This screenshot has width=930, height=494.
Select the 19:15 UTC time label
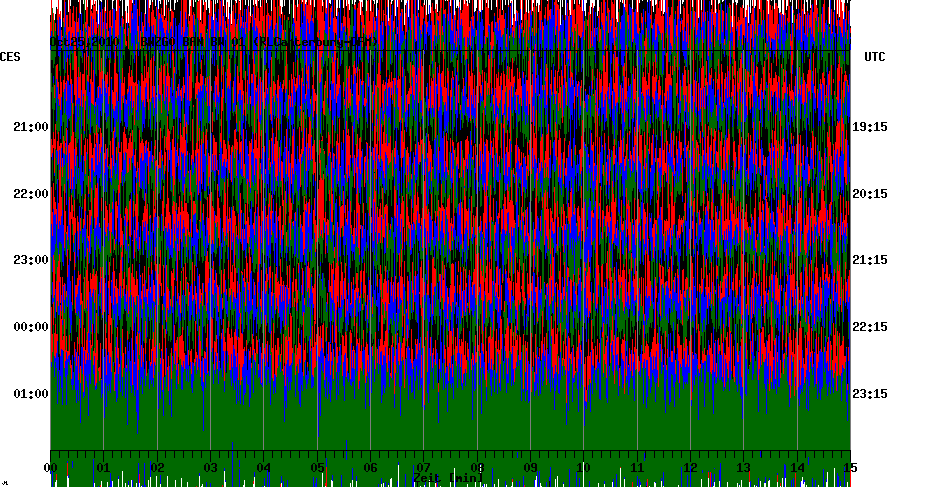(x=870, y=127)
